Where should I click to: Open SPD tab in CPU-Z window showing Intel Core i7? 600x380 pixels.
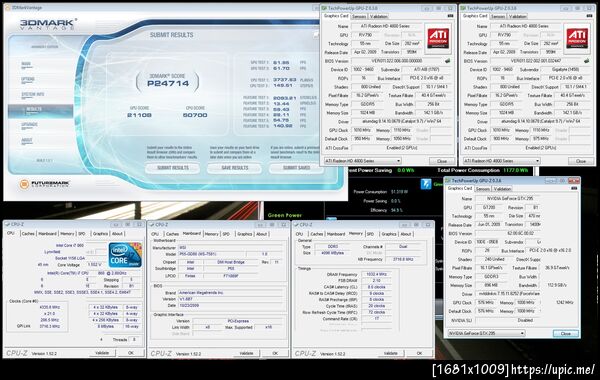click(82, 233)
